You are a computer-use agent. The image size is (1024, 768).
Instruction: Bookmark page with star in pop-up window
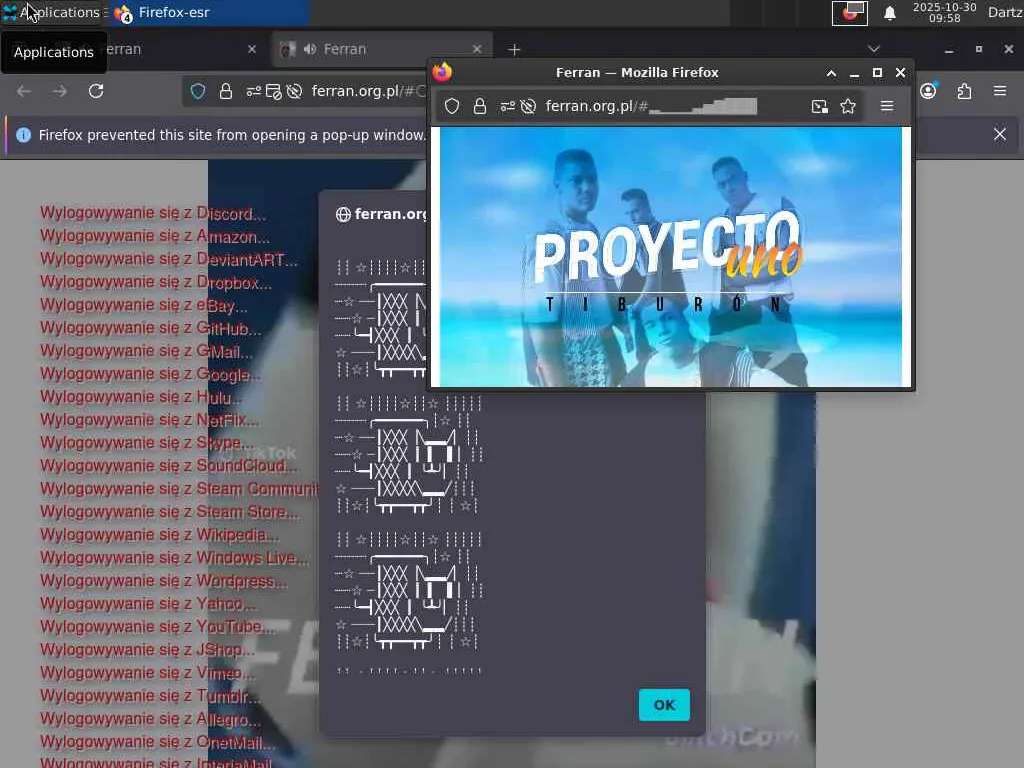click(848, 106)
